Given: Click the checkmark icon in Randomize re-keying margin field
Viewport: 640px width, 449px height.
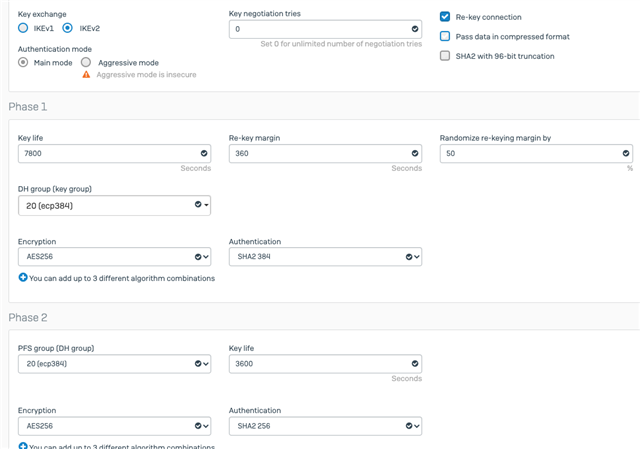Looking at the screenshot, I should [x=626, y=153].
